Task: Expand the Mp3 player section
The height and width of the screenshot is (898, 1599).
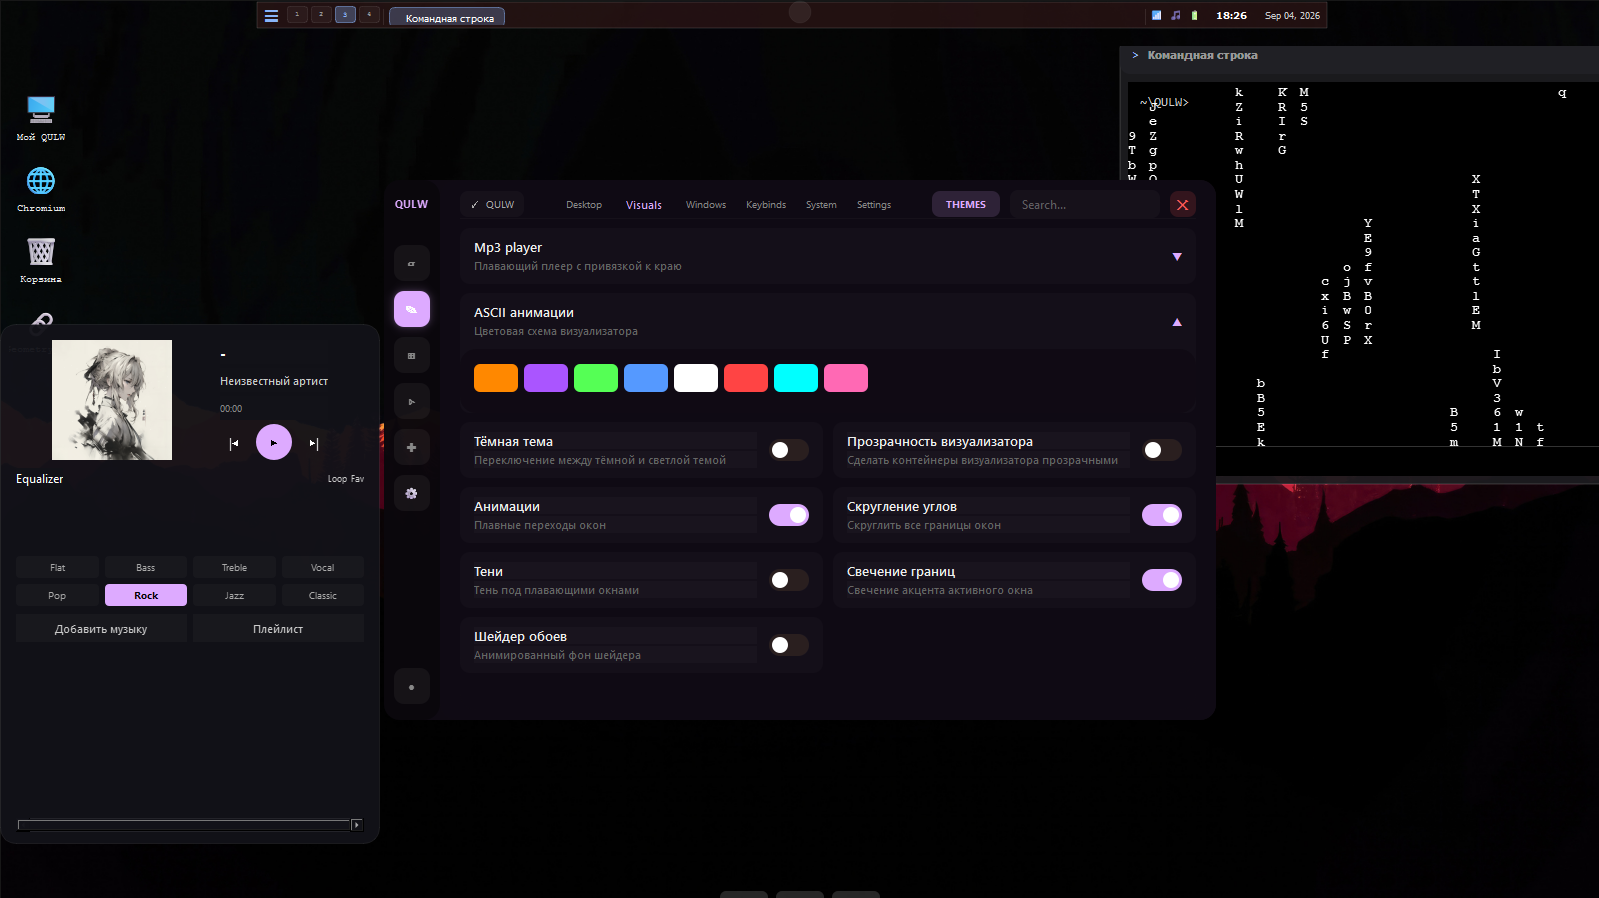Action: pyautogui.click(x=1177, y=257)
